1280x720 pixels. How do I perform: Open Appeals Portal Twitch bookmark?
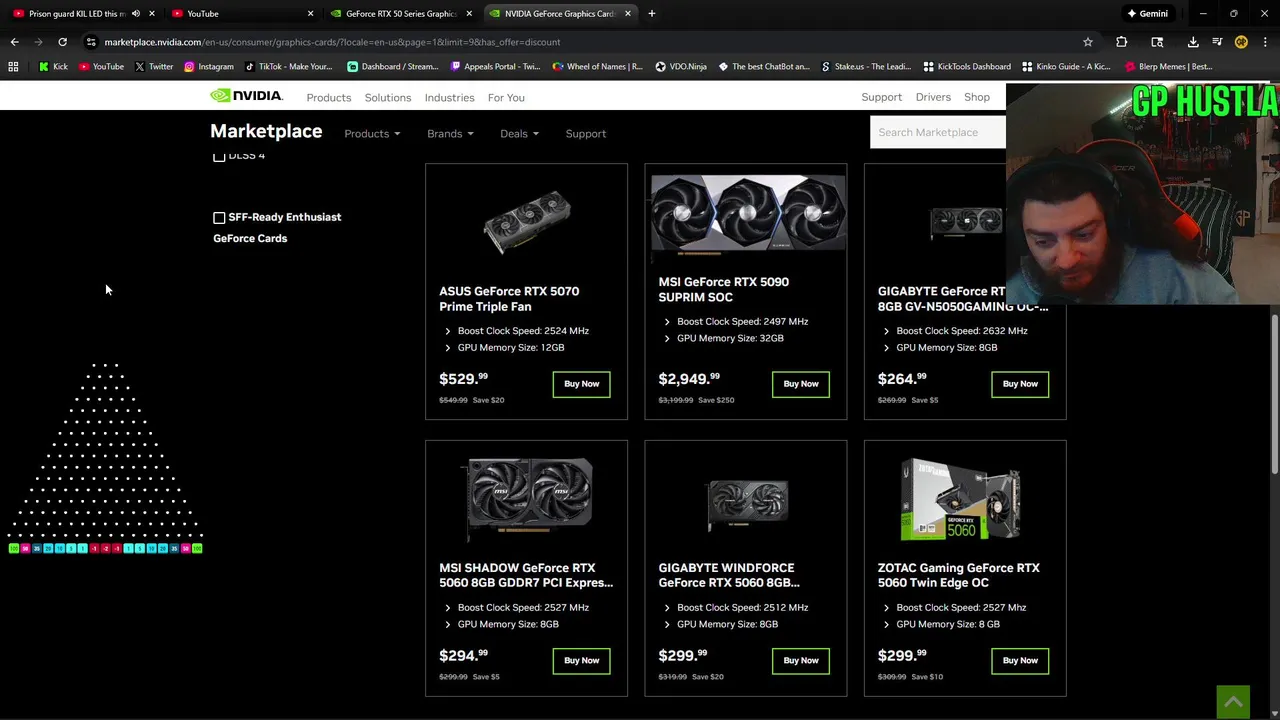(495, 67)
